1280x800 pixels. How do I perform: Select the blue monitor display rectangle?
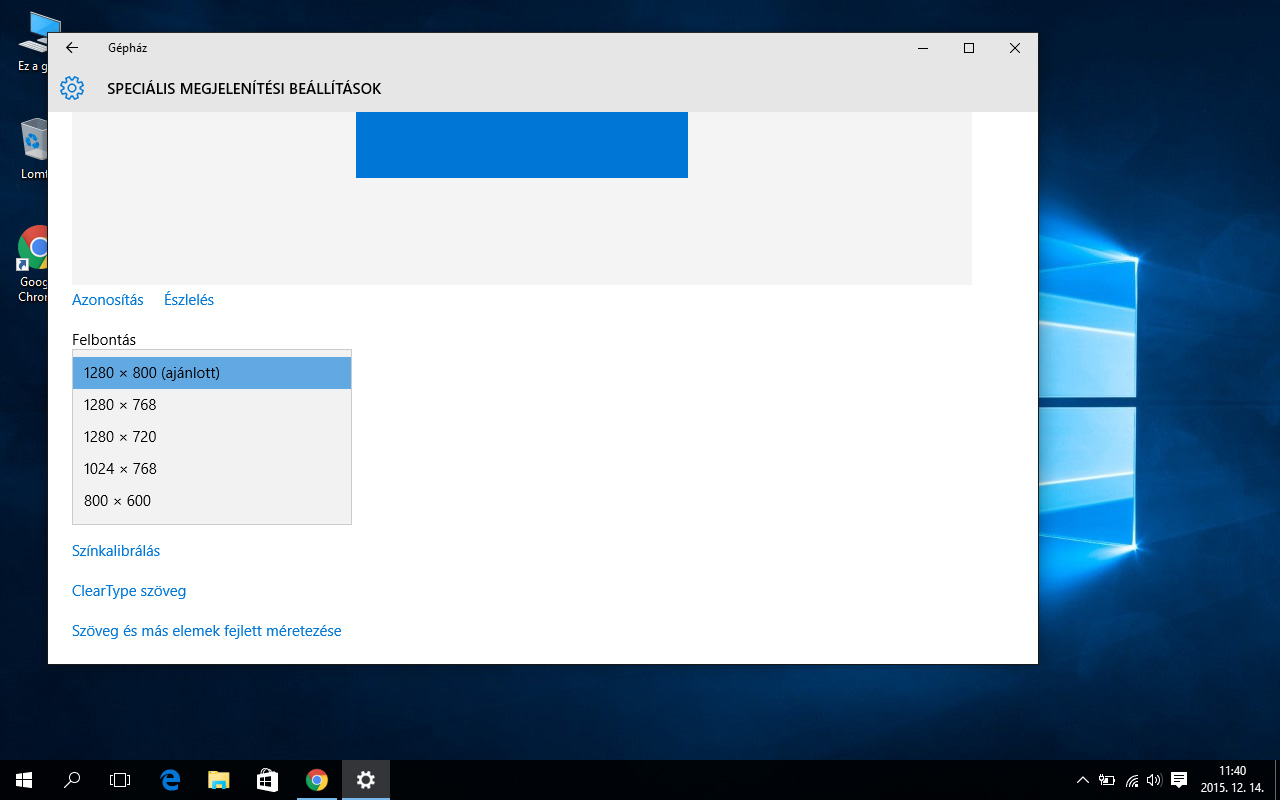[521, 146]
